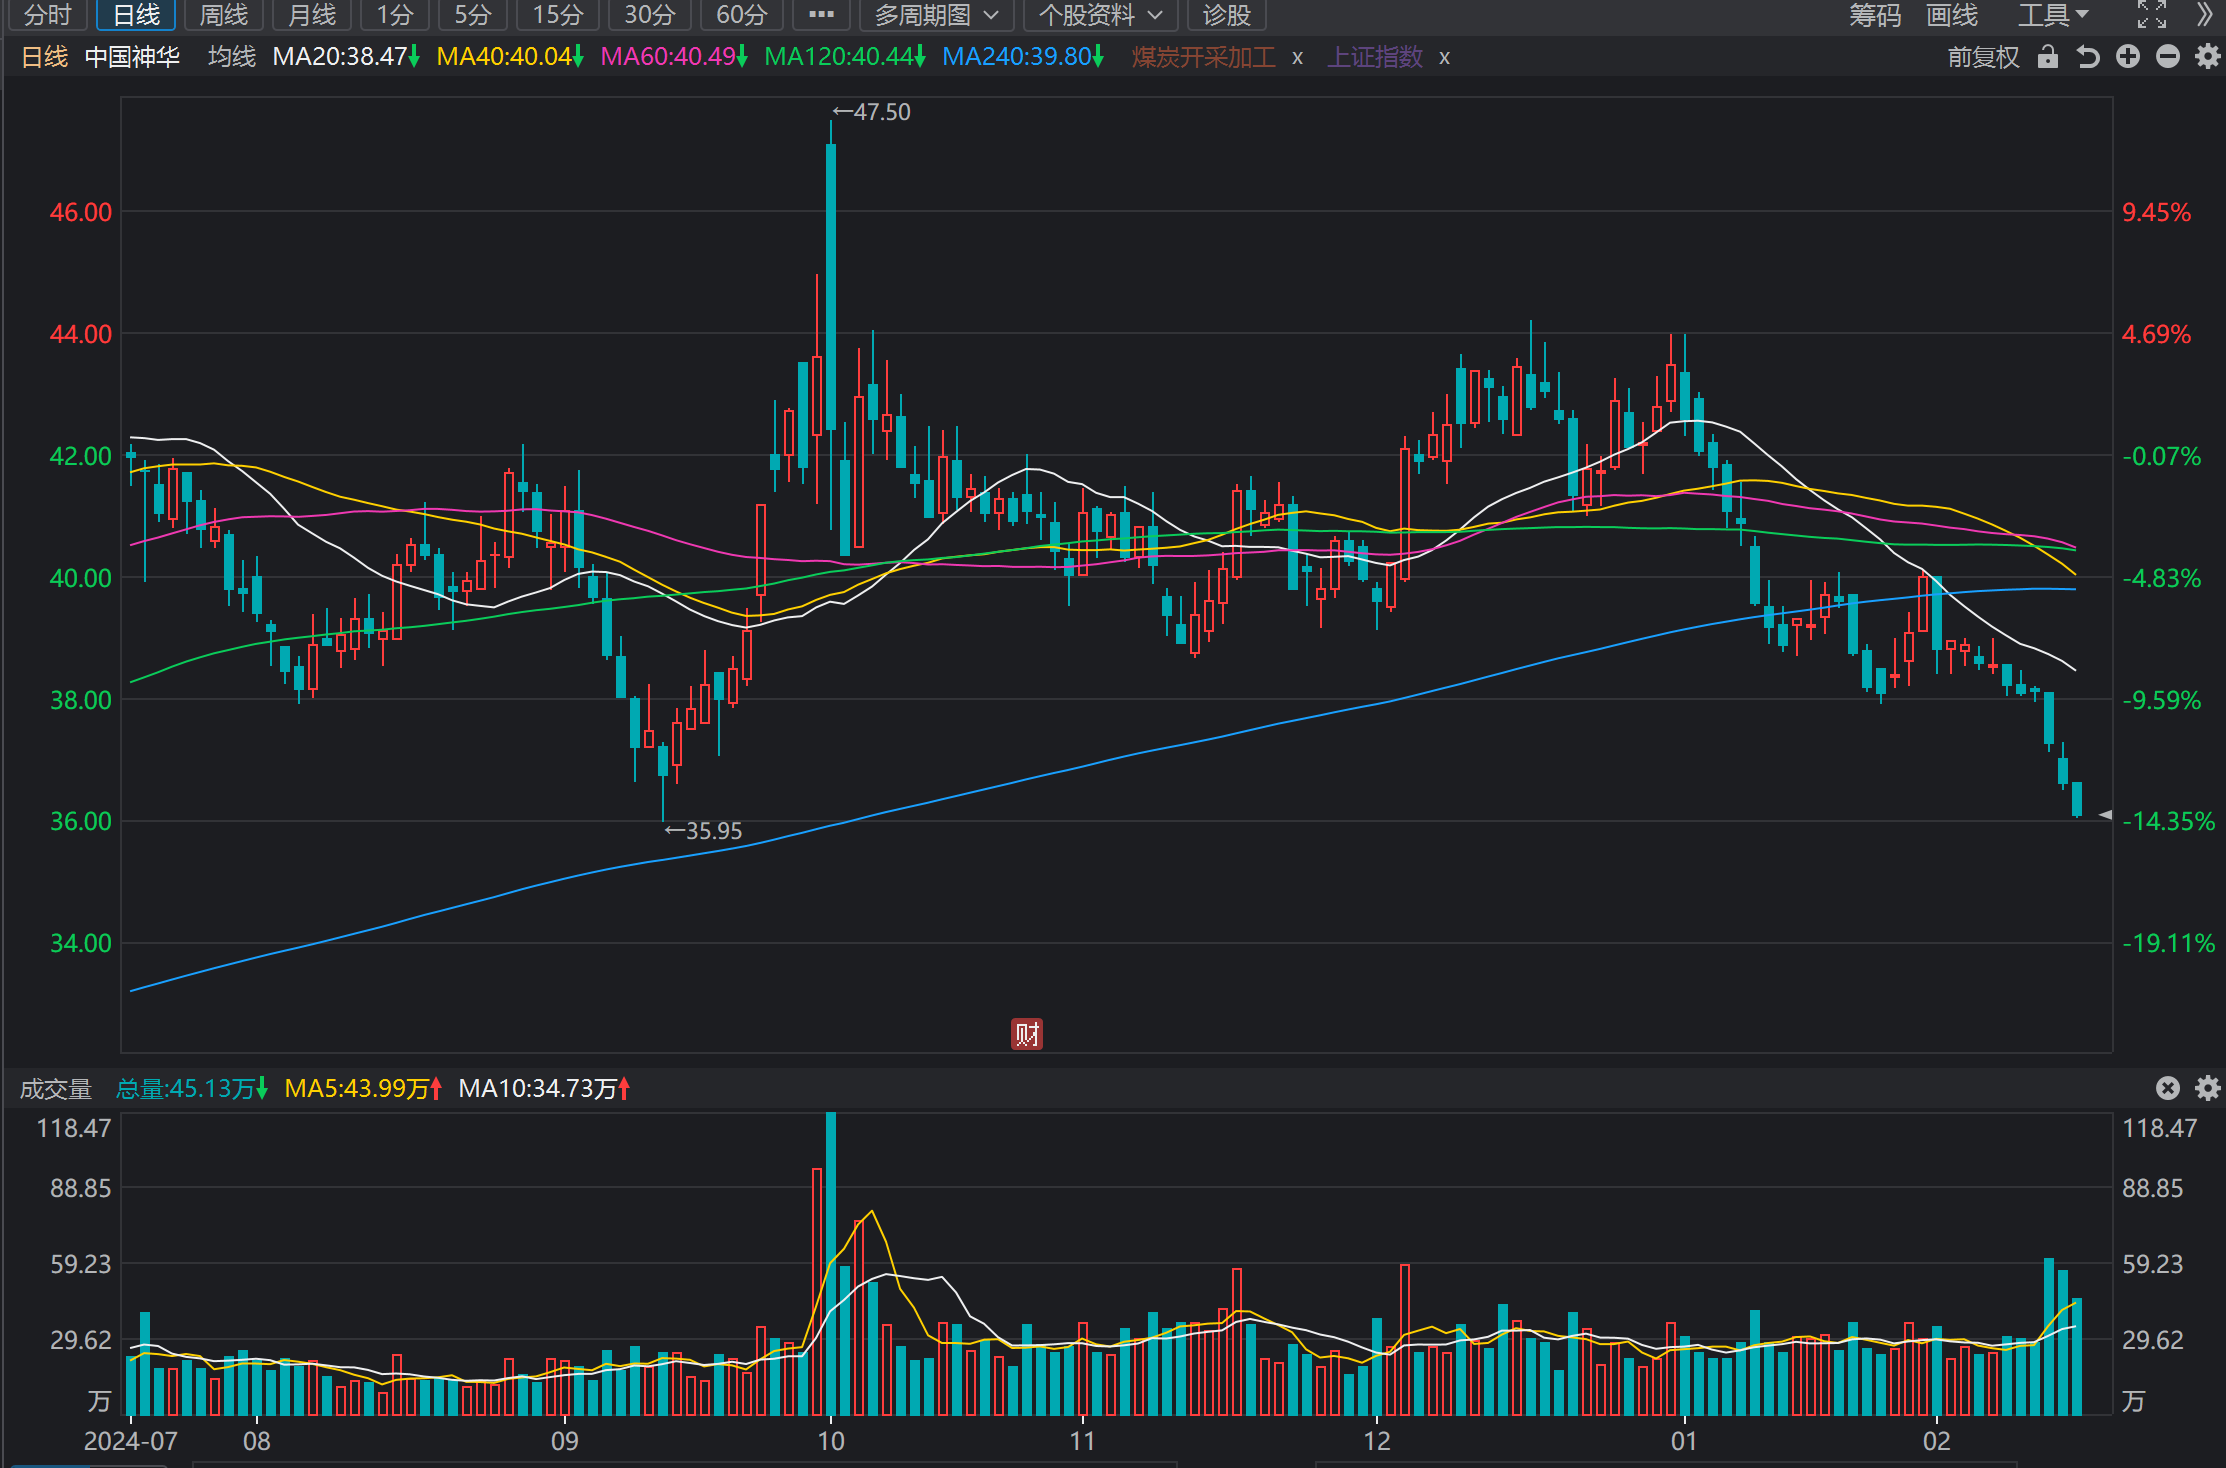The image size is (2226, 1468).
Task: Click the 筹码 button
Action: 1875,15
